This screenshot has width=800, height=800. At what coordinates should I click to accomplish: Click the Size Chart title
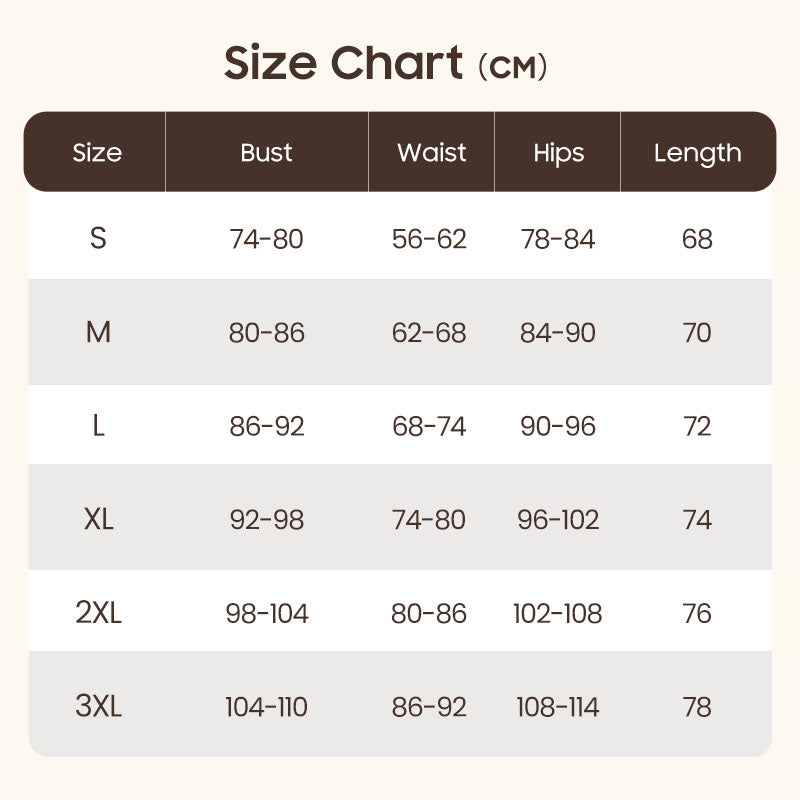[x=385, y=63]
